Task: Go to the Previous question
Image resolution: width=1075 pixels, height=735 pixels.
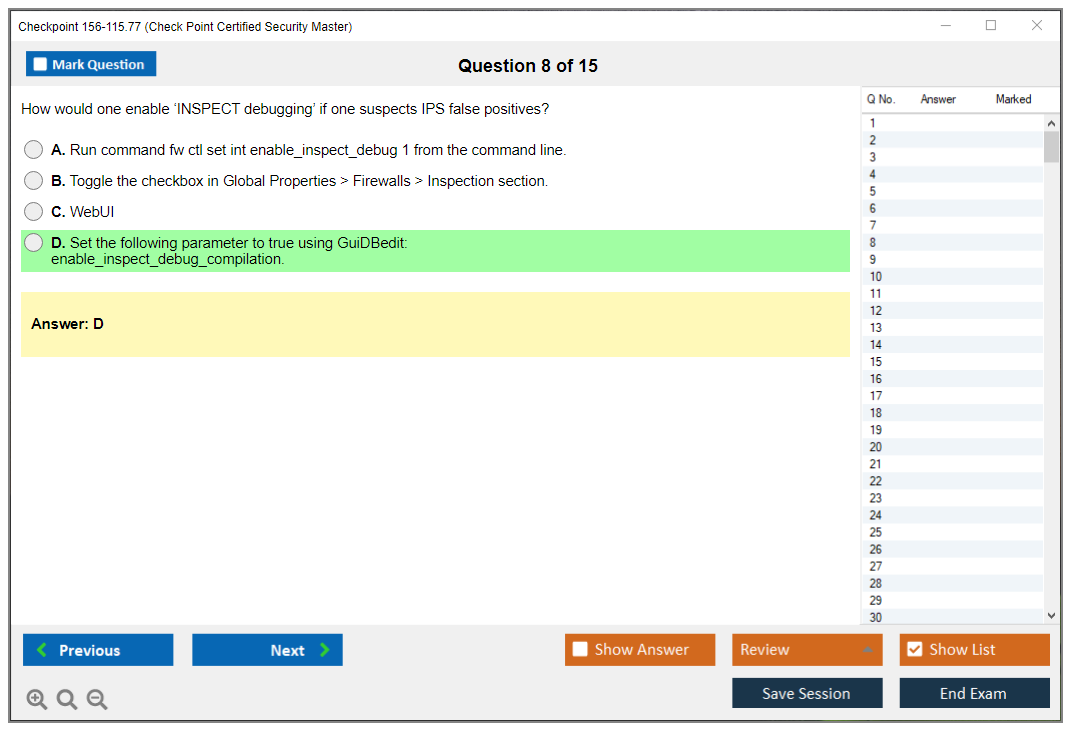Action: tap(98, 650)
